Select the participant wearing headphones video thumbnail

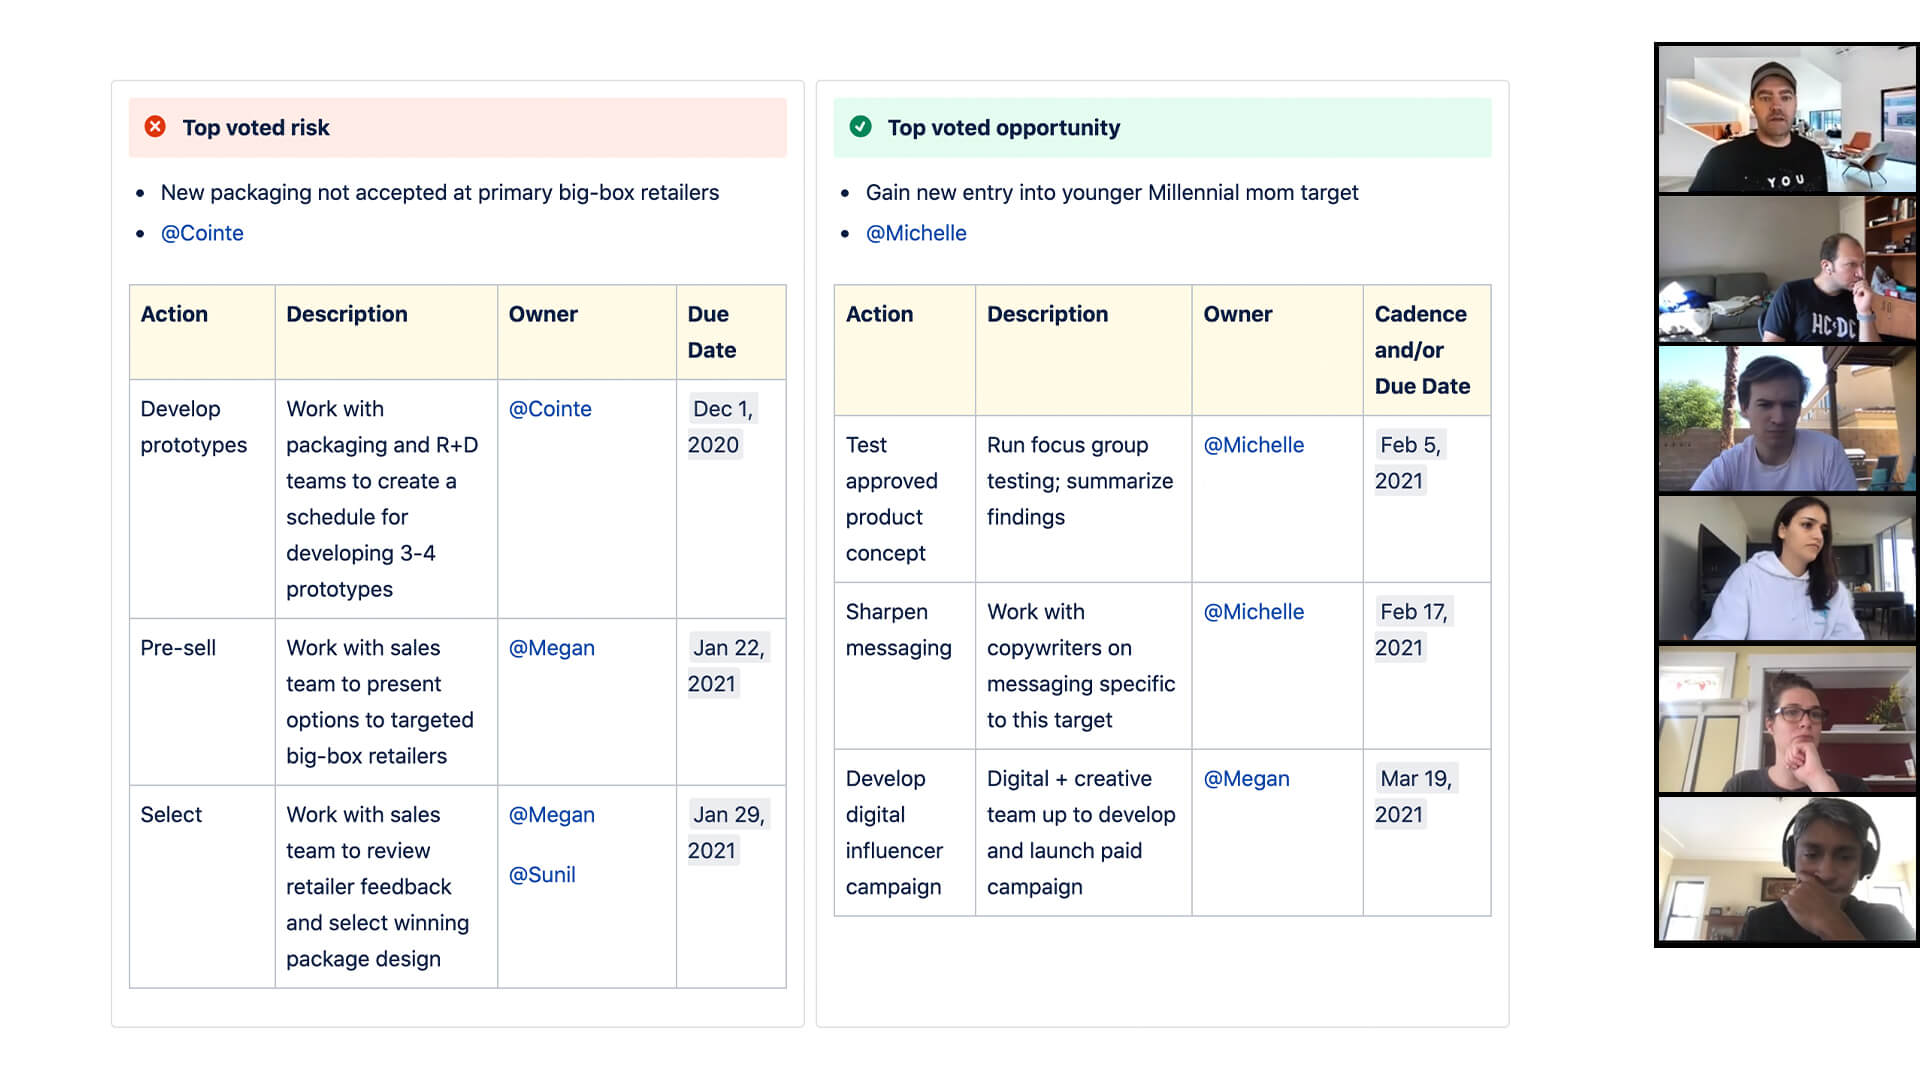[1787, 870]
